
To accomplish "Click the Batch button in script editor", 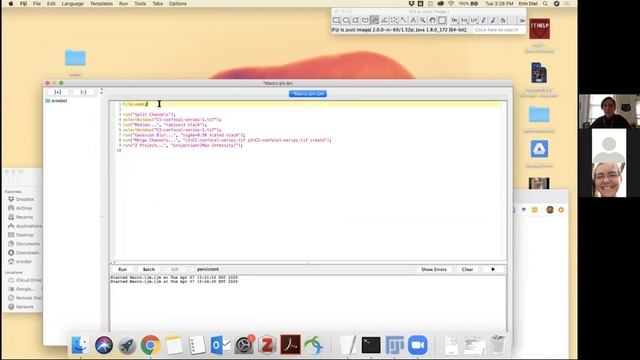I will pos(149,269).
